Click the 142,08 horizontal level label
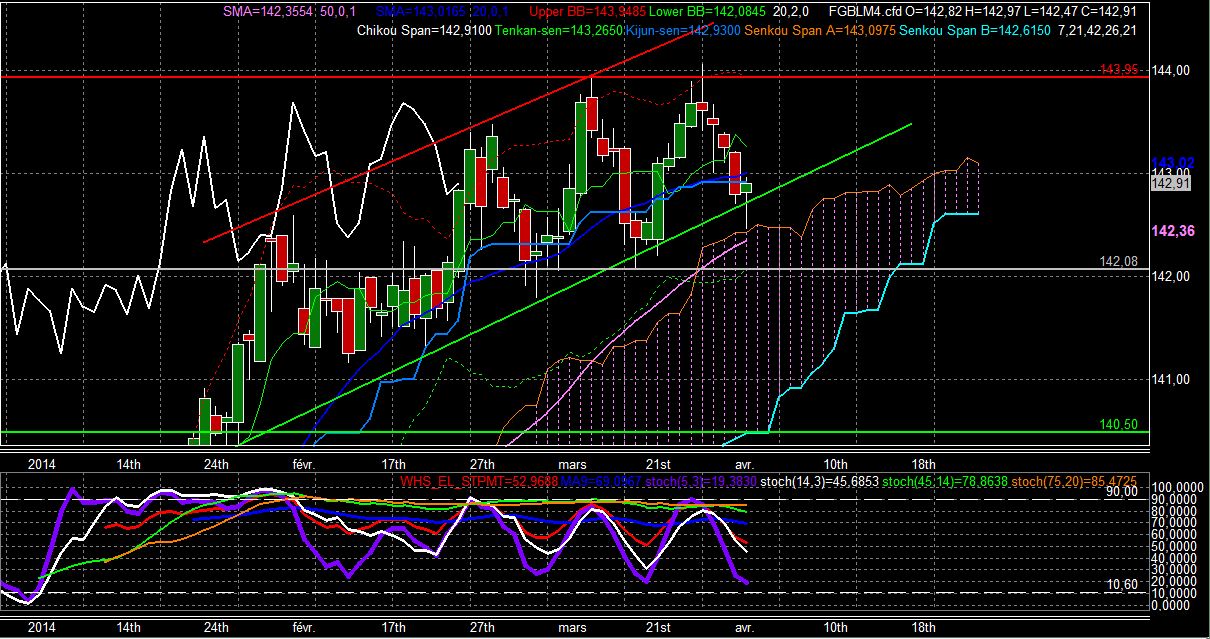This screenshot has width=1210, height=639. coord(1117,261)
